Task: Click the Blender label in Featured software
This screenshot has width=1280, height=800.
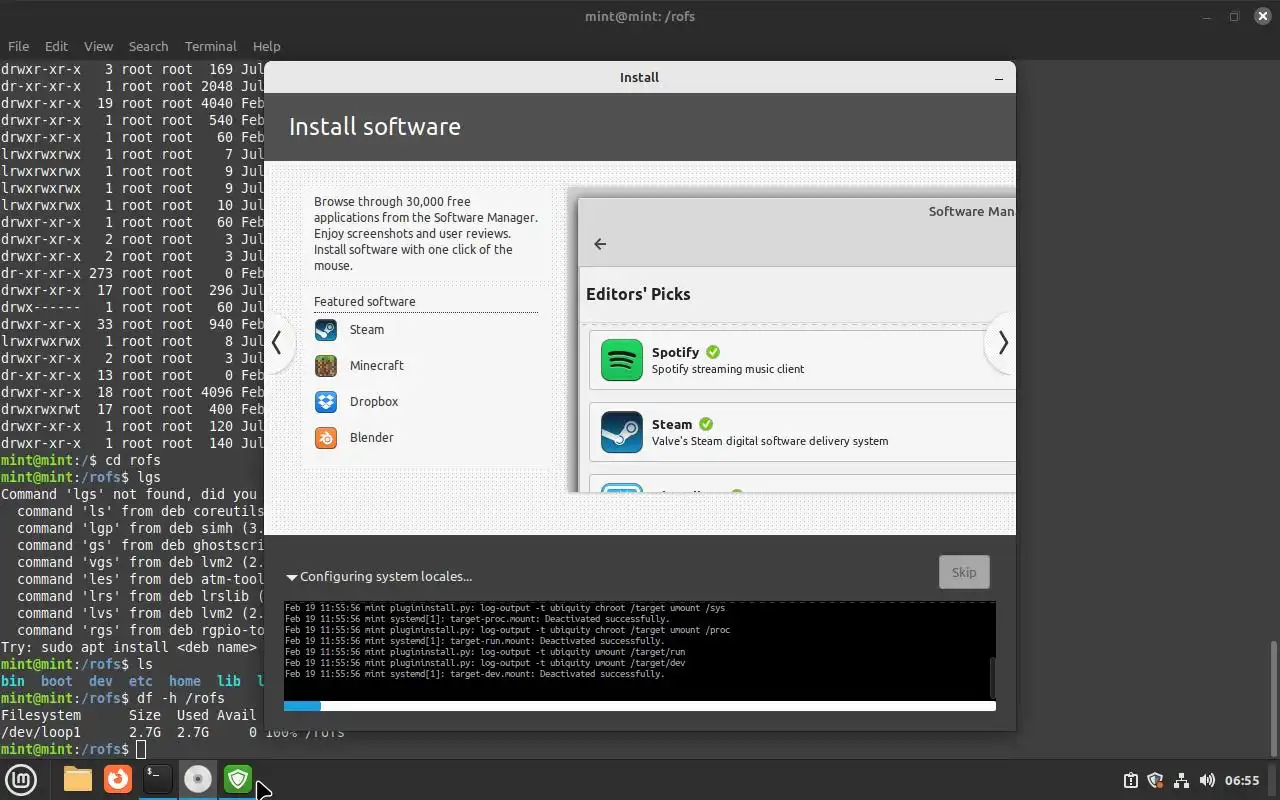Action: (372, 438)
